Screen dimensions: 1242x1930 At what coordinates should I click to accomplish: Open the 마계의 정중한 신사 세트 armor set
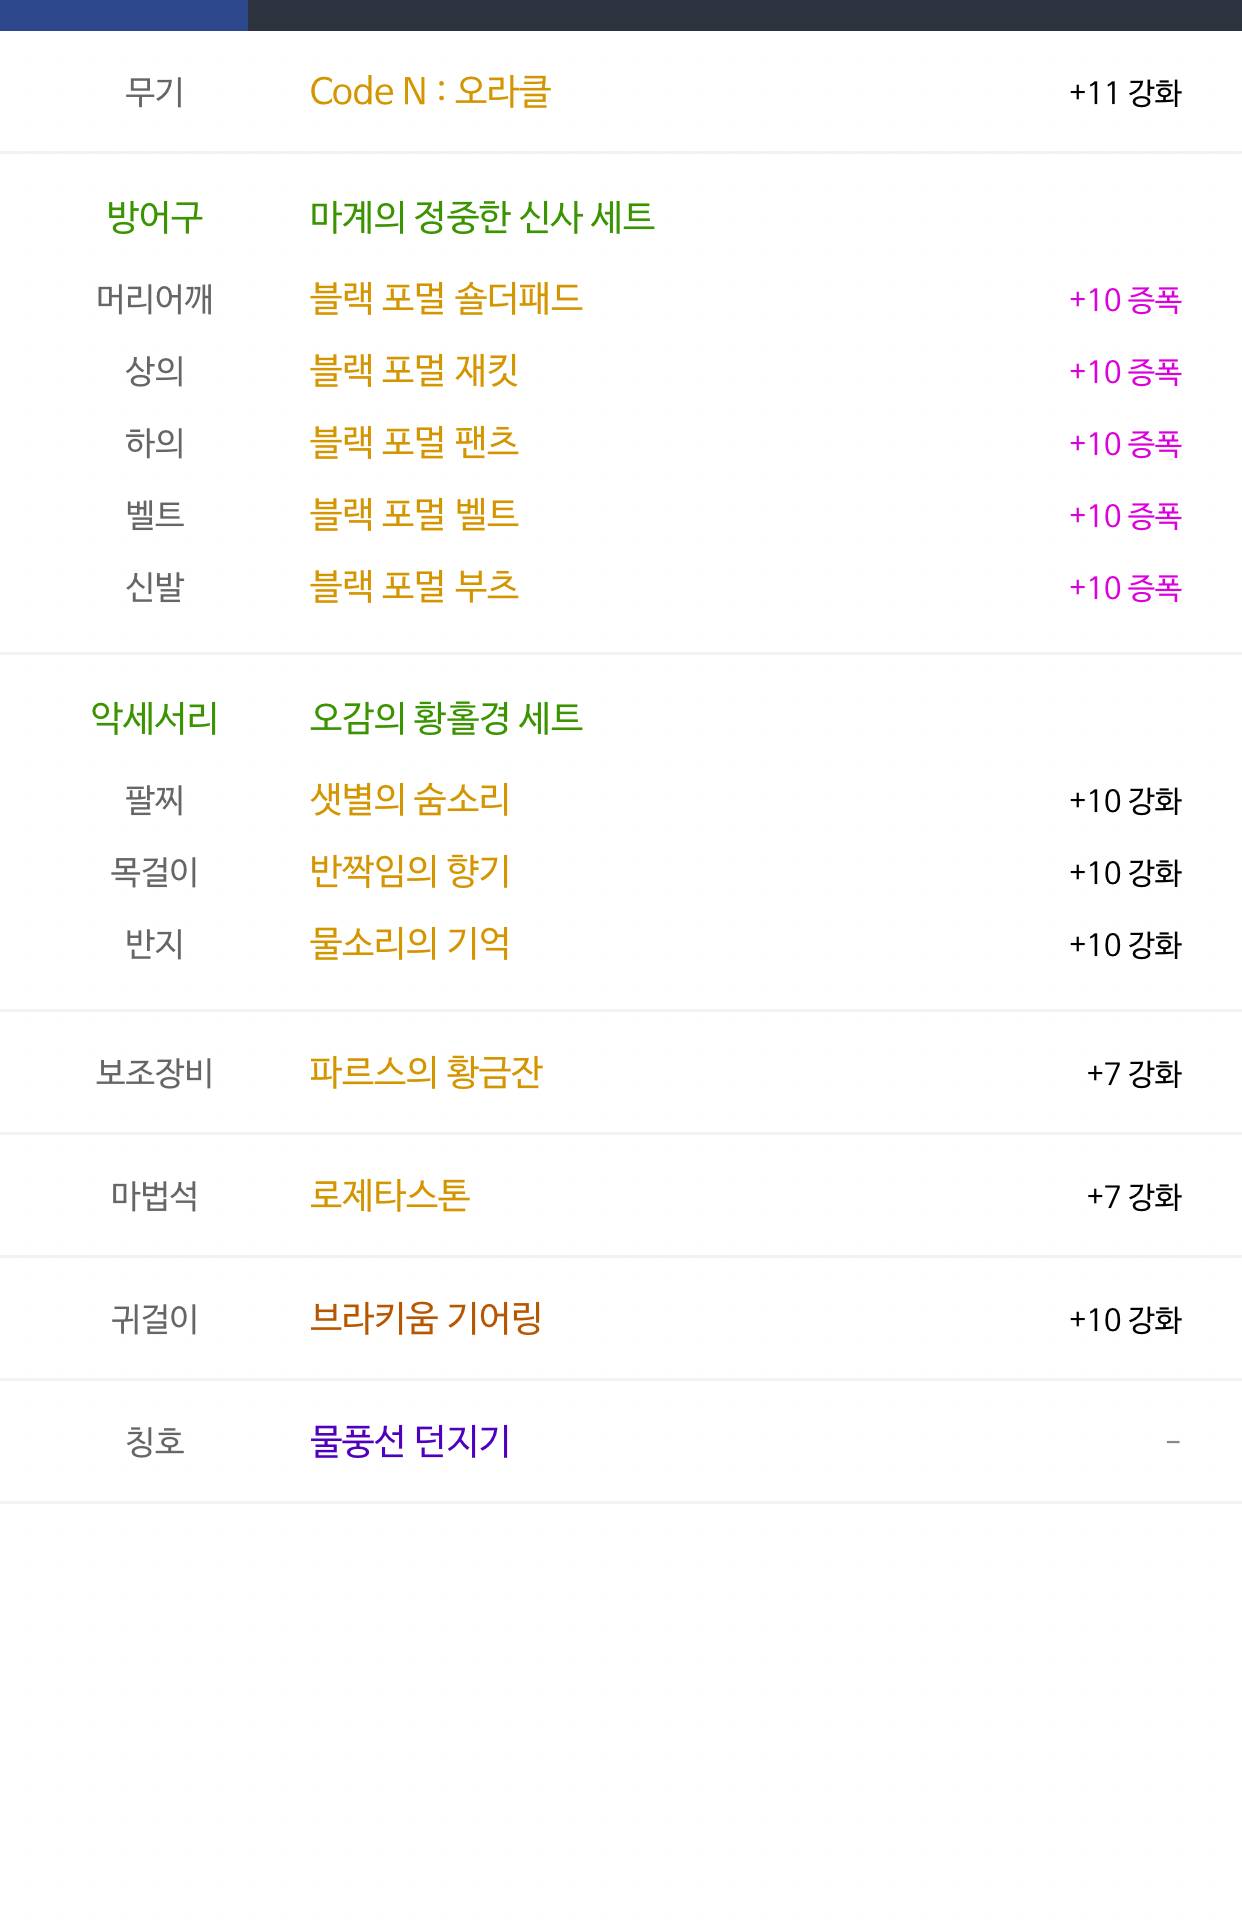point(482,217)
